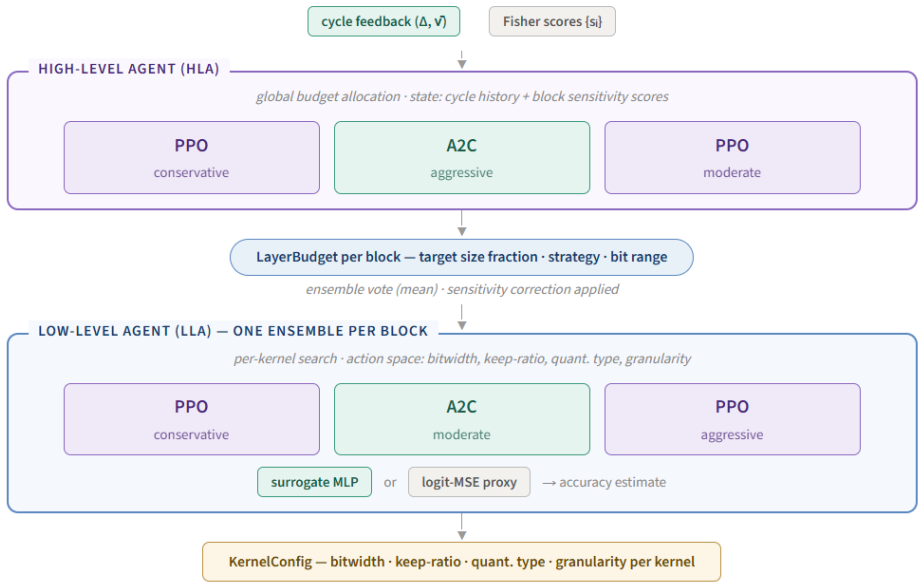Viewport: 924px width, 588px height.
Task: Click the arrow entering the LLA panel
Action: click(x=462, y=317)
